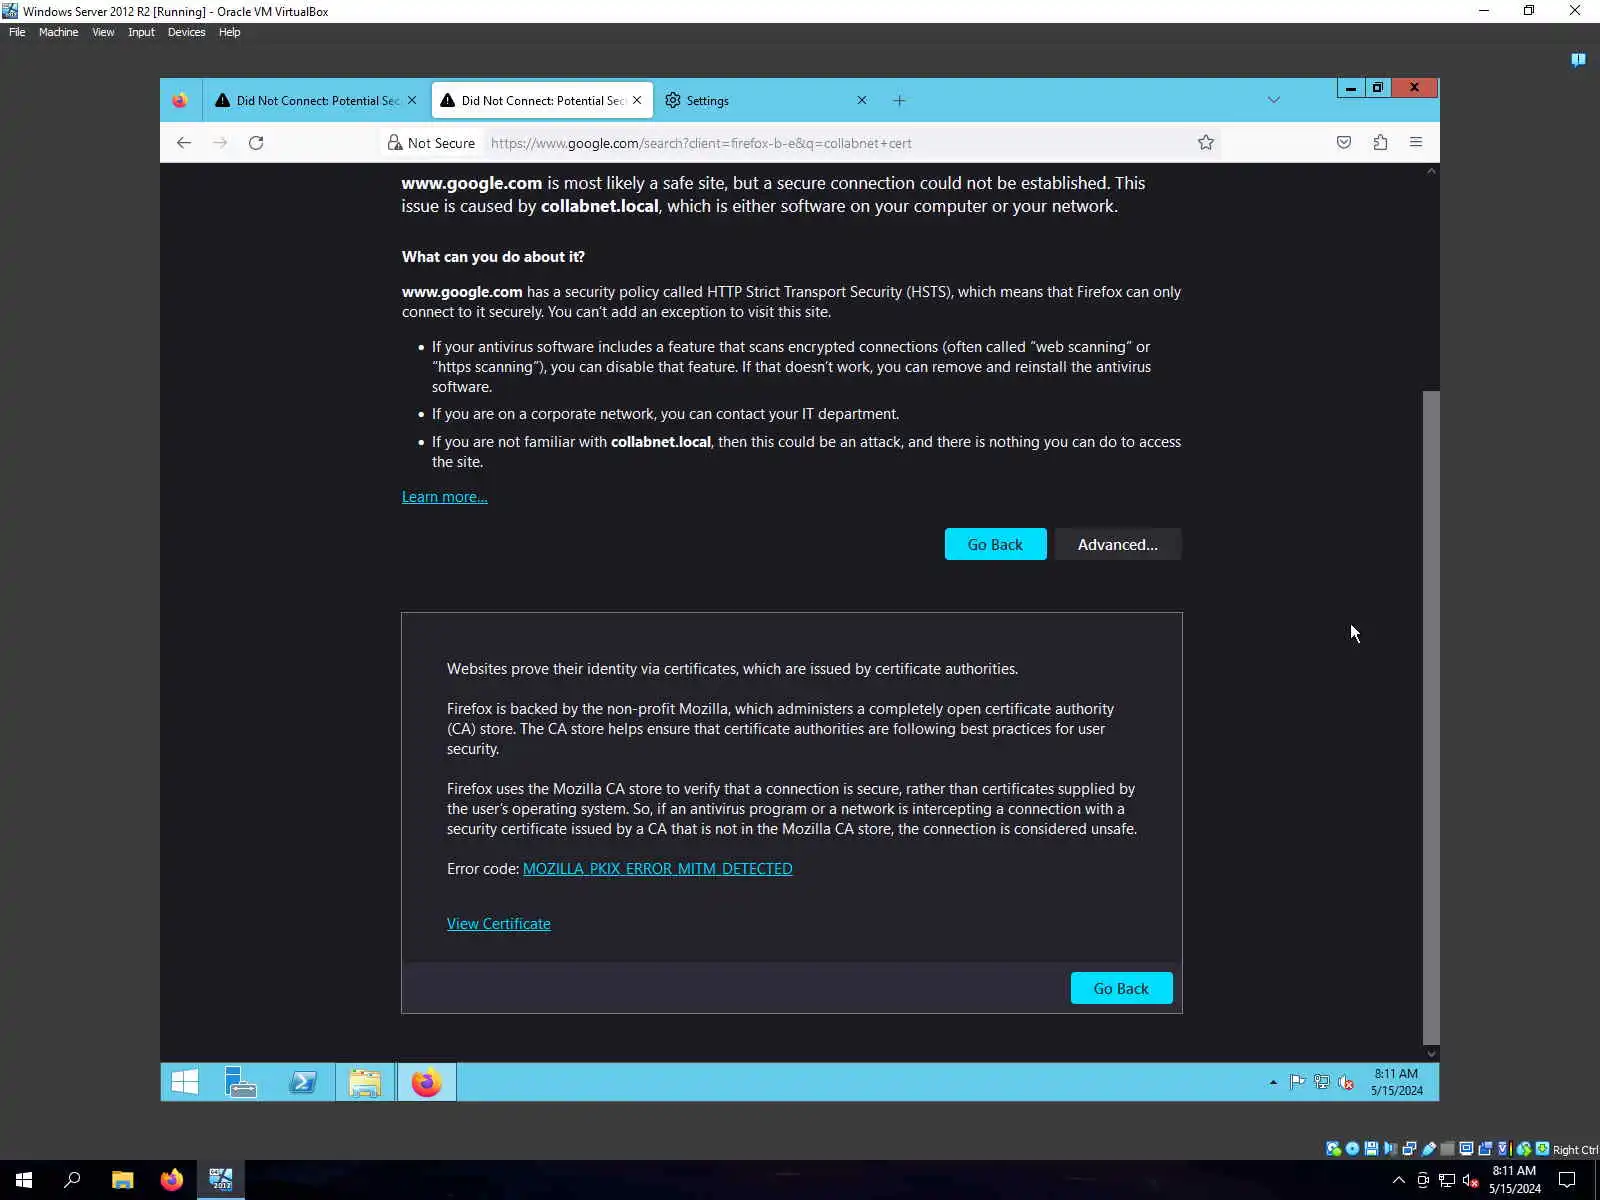Viewport: 1600px width, 1200px height.
Task: Open VirtualBox Devices menu
Action: click(186, 32)
